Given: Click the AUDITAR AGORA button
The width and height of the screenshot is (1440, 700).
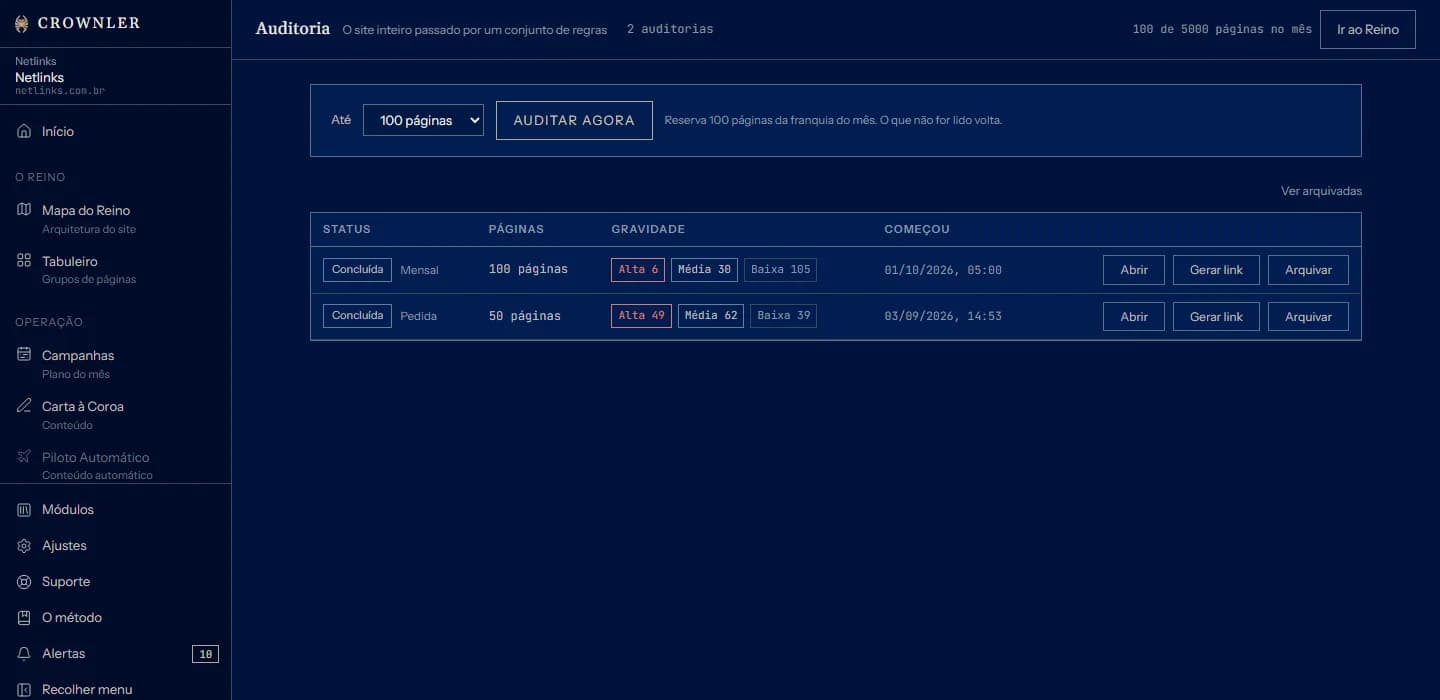Looking at the screenshot, I should coord(574,120).
